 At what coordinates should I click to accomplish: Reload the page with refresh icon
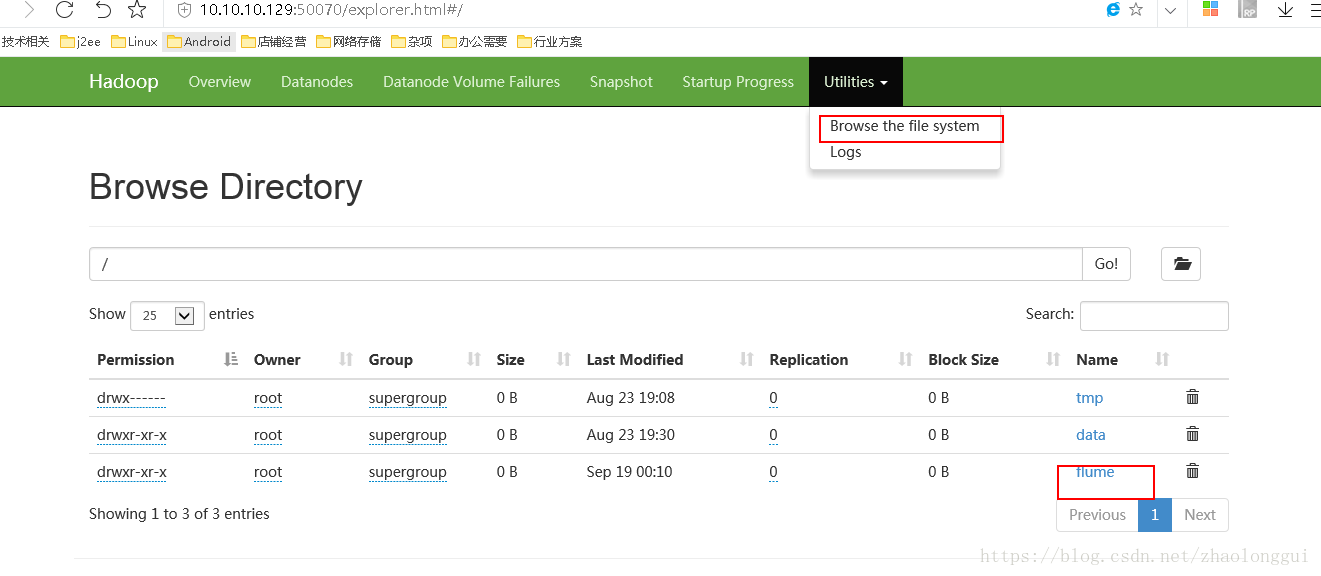65,10
